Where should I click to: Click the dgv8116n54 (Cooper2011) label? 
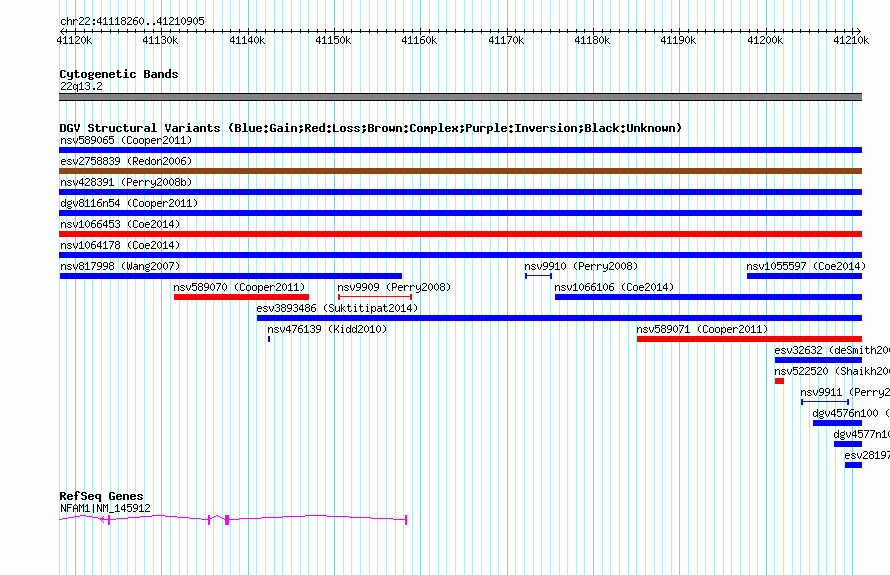pos(129,203)
